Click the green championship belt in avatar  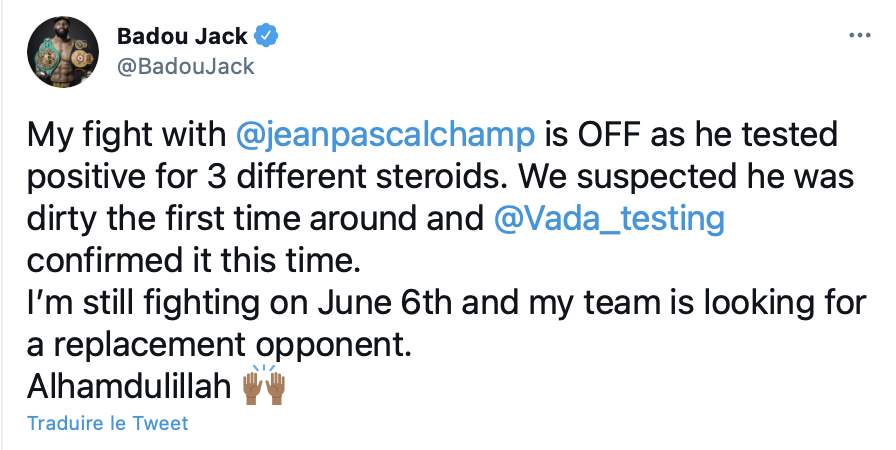pyautogui.click(x=48, y=56)
